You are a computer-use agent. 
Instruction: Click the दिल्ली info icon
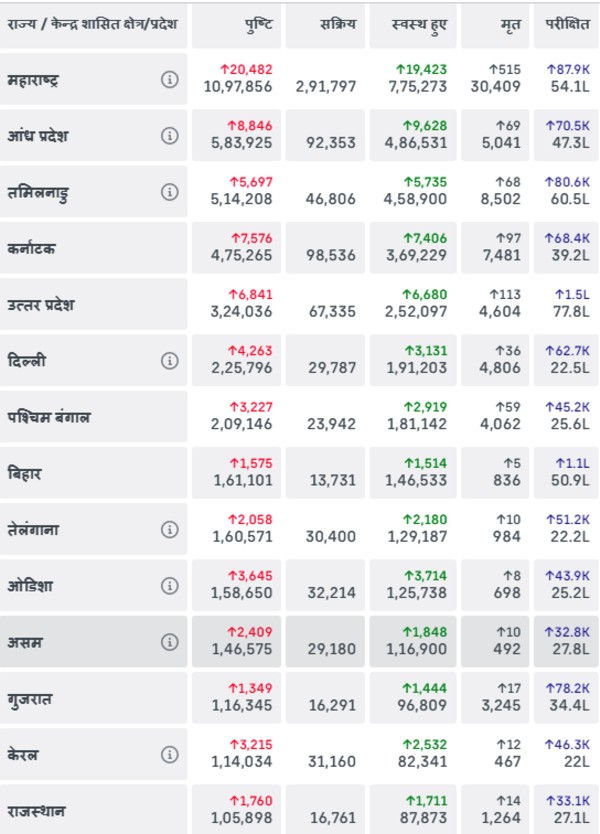pos(169,360)
